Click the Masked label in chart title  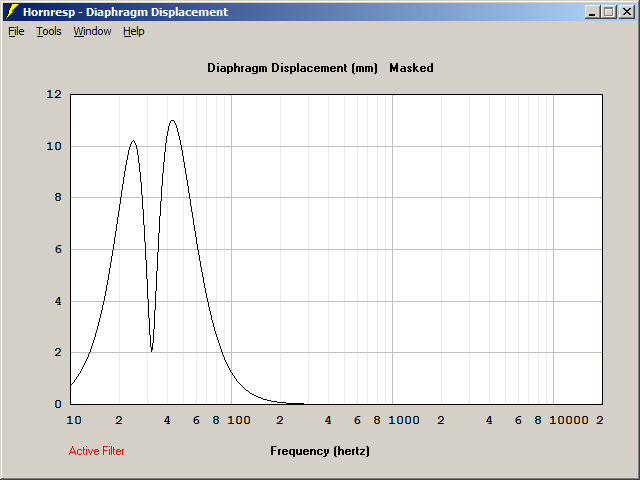click(411, 68)
